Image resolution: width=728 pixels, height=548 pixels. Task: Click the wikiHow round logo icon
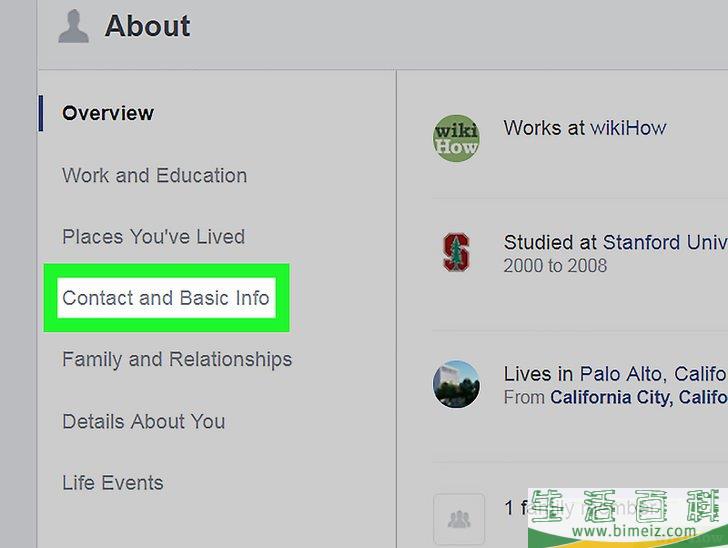point(456,138)
